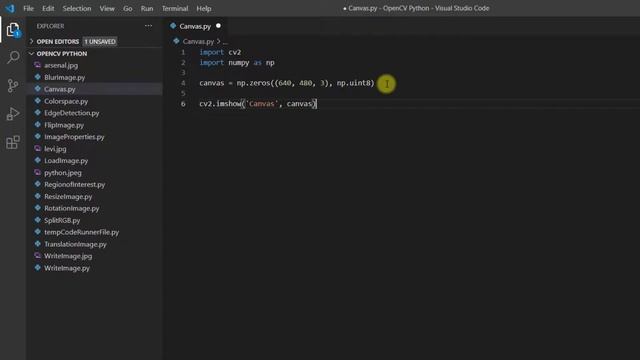Expand the Open Editors section

pyautogui.click(x=58, y=42)
